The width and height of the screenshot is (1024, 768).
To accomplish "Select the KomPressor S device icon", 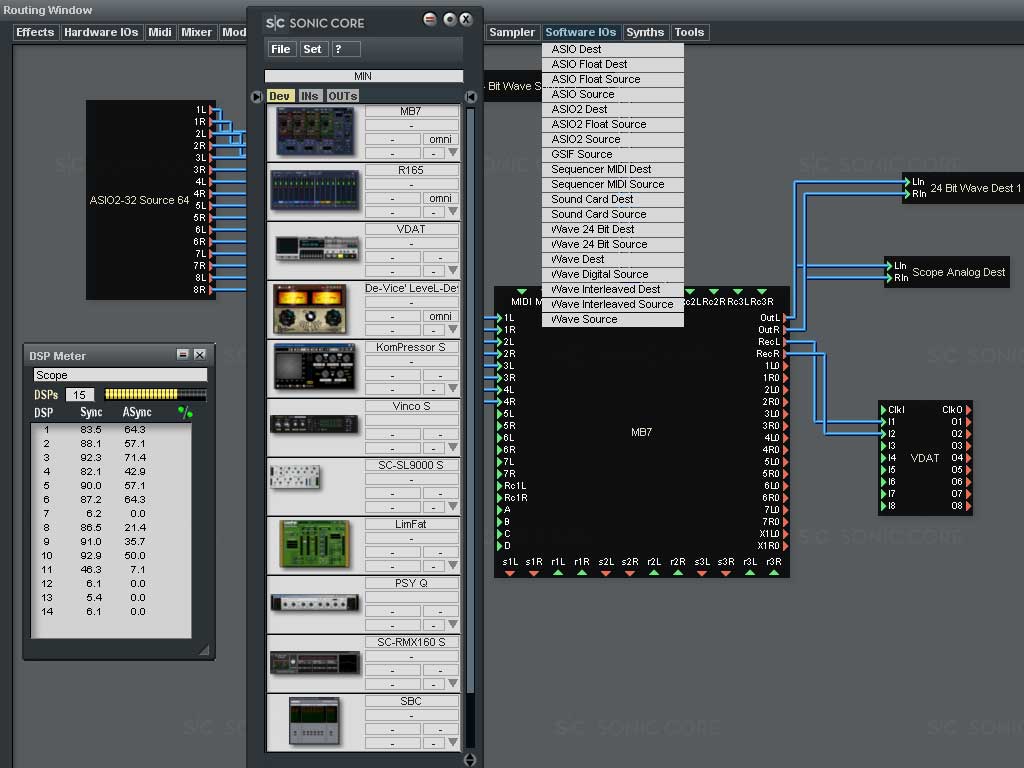I will (315, 367).
